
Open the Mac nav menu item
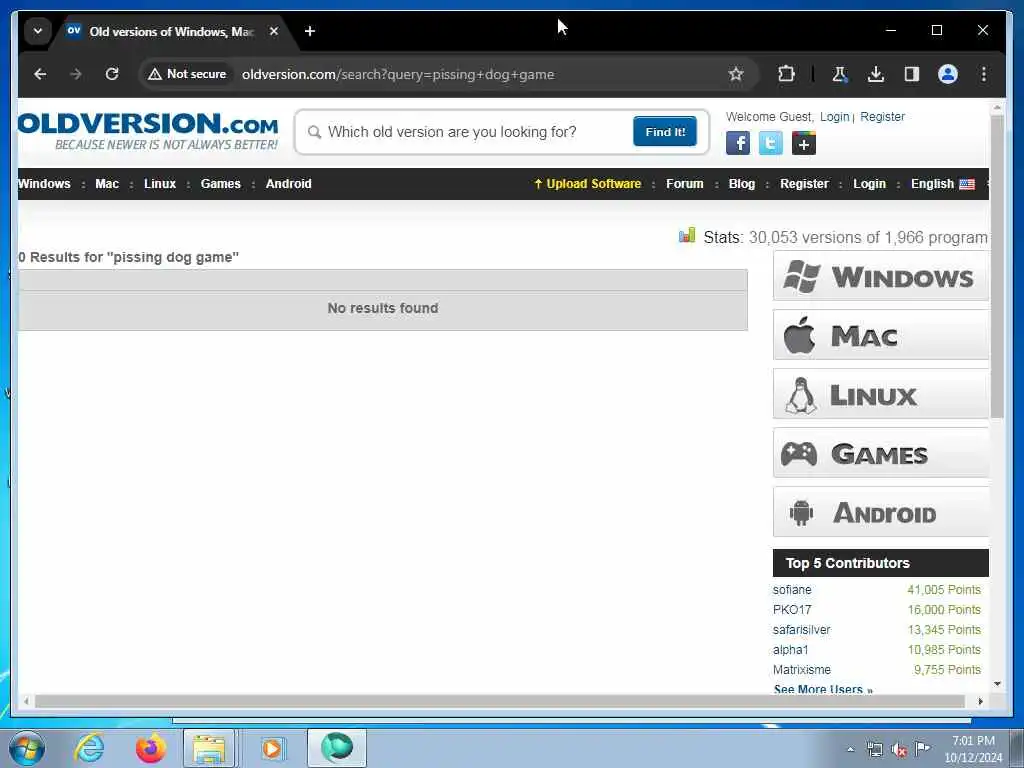pos(107,184)
